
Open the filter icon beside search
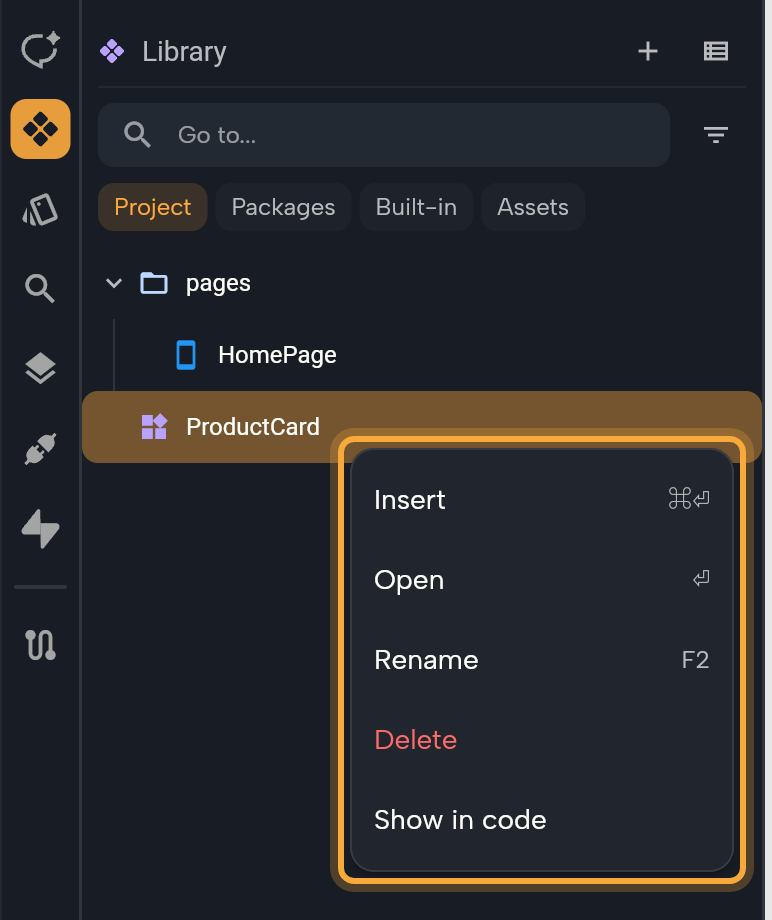(x=716, y=135)
